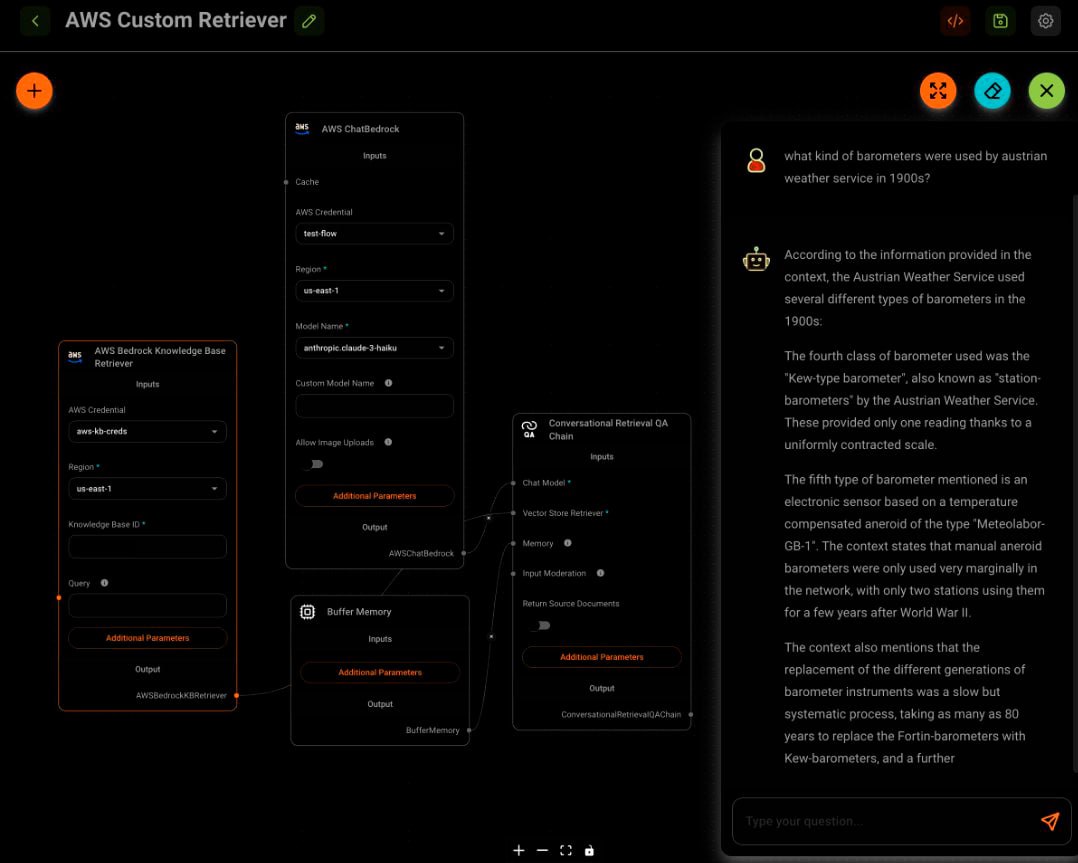Toggle Allow Image Uploads switch
Image resolution: width=1078 pixels, height=863 pixels.
314,464
